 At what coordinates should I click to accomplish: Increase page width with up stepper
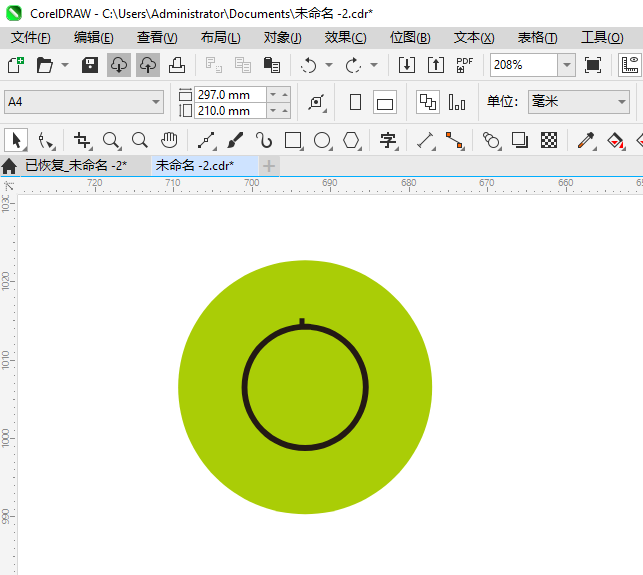[285, 95]
